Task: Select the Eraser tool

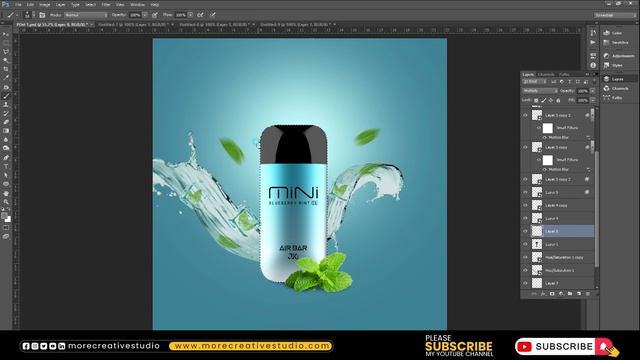Action: [6, 122]
